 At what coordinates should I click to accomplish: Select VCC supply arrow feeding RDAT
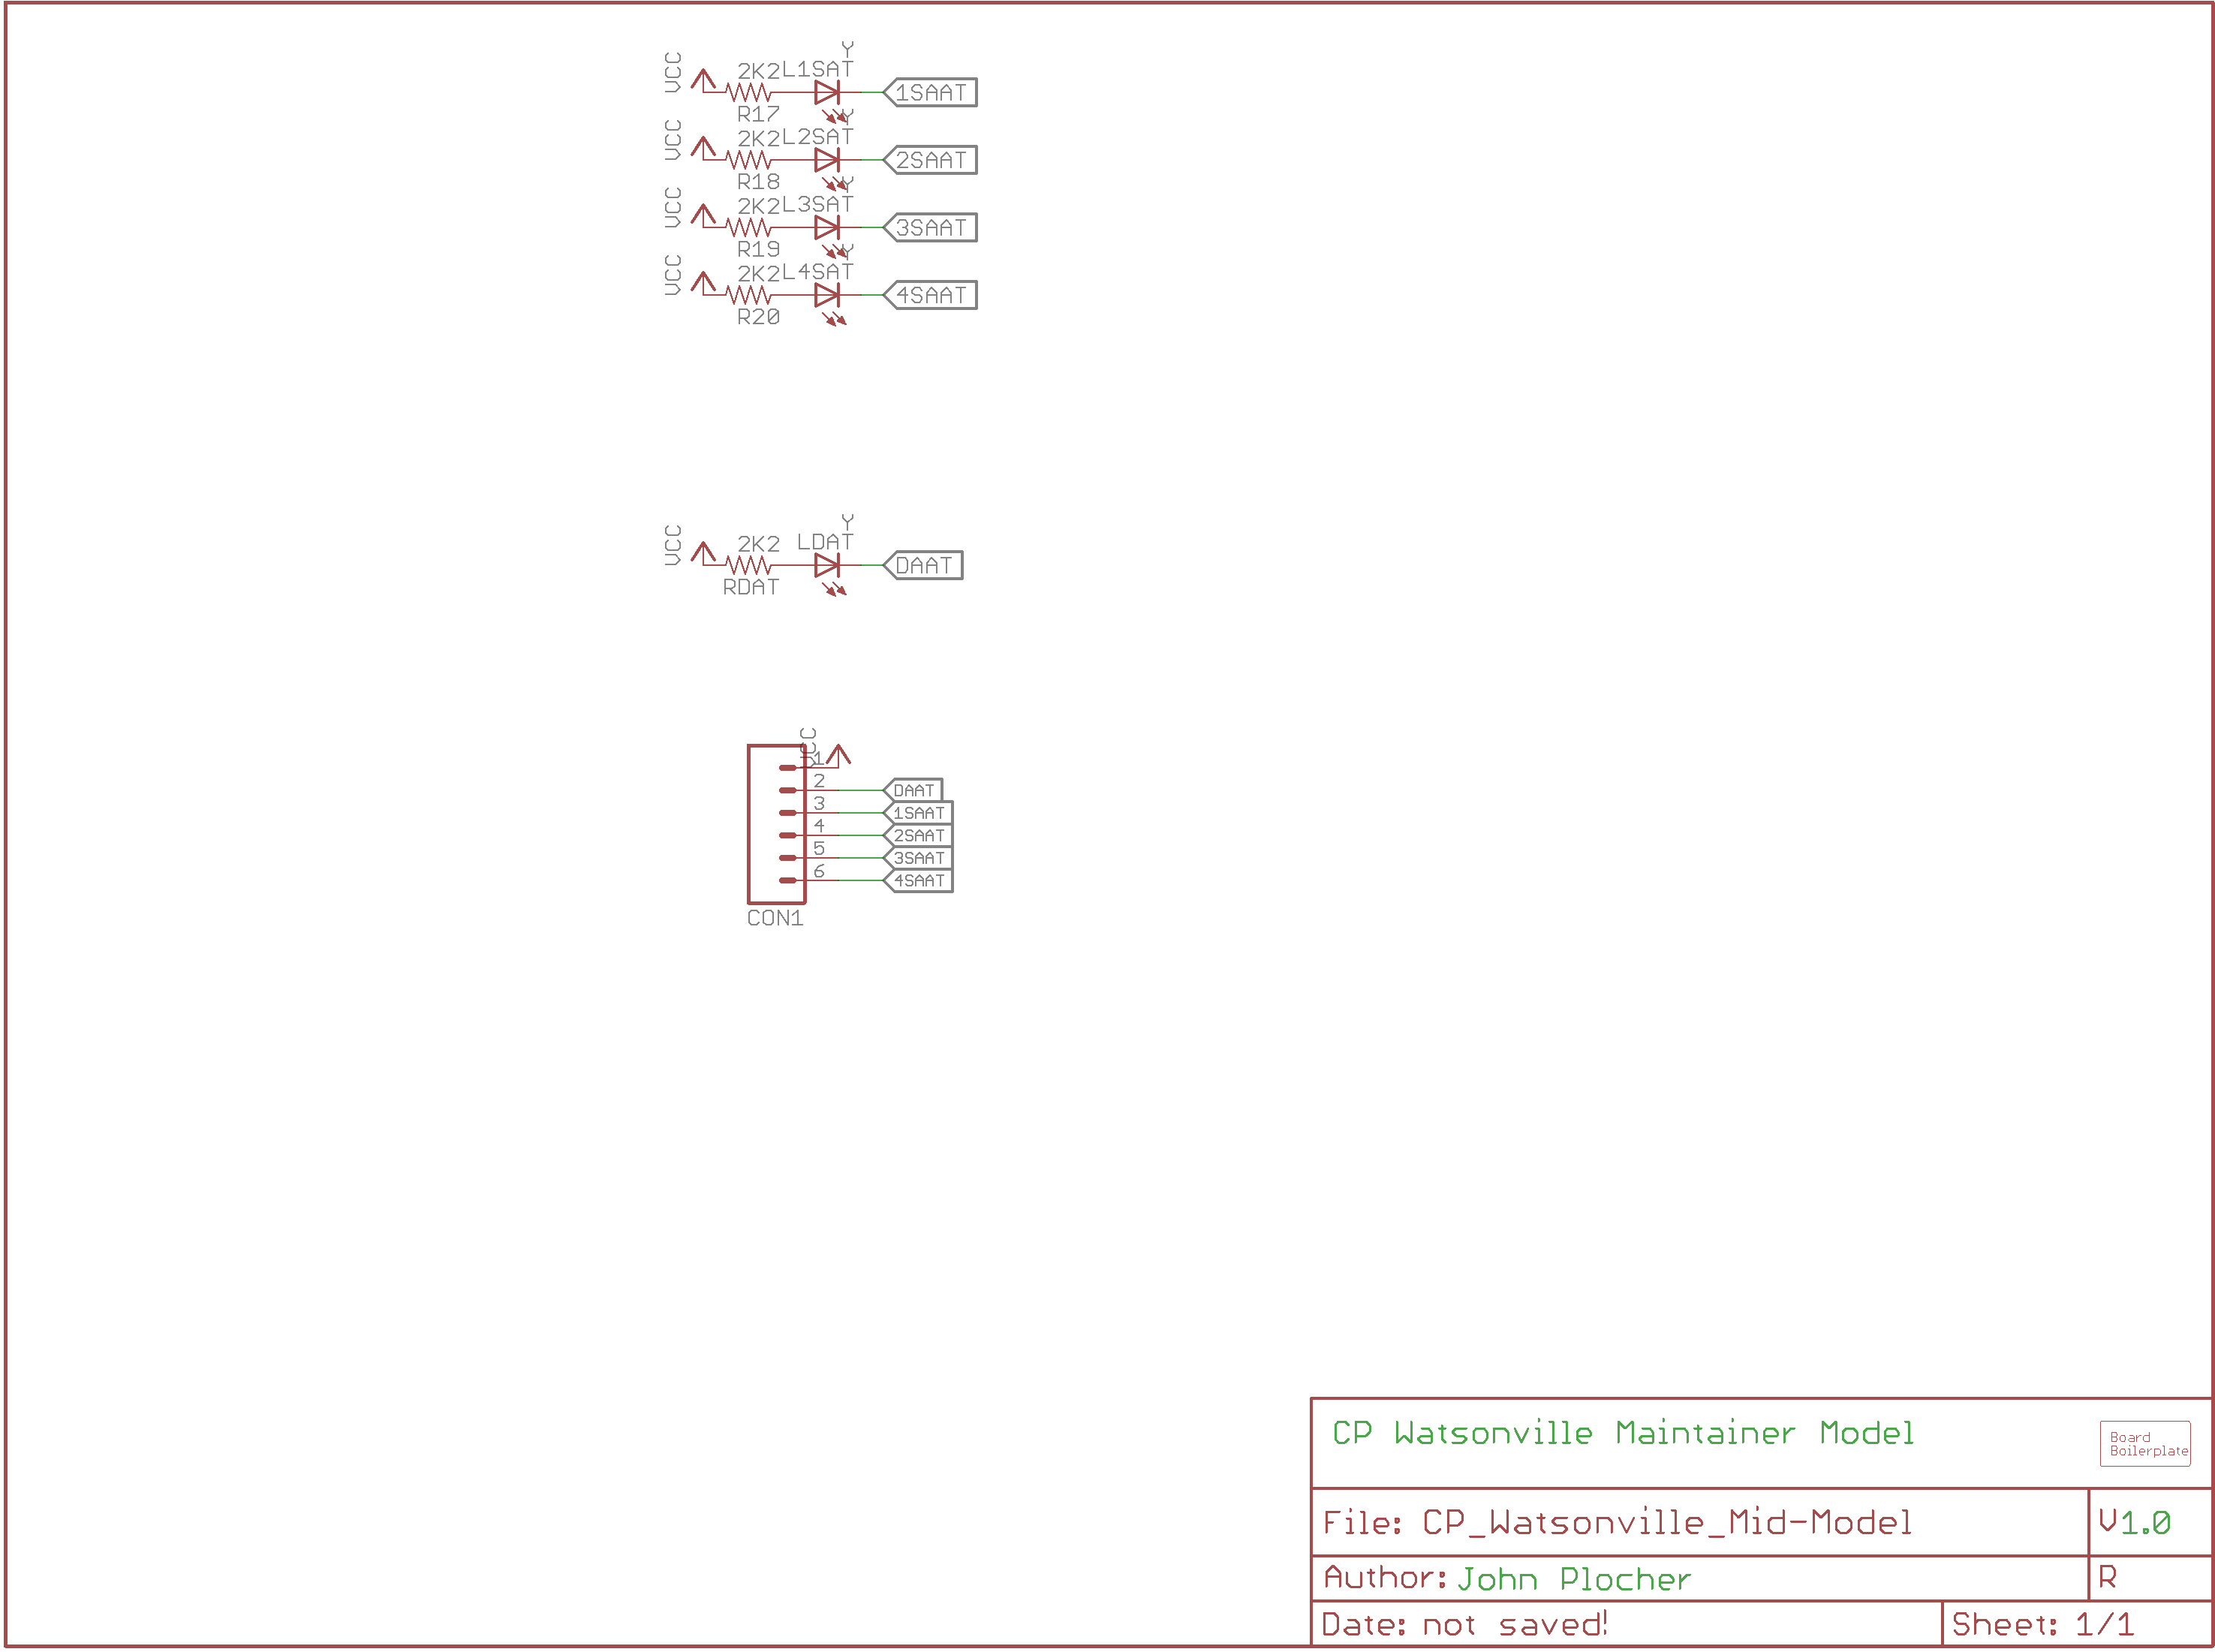704,553
